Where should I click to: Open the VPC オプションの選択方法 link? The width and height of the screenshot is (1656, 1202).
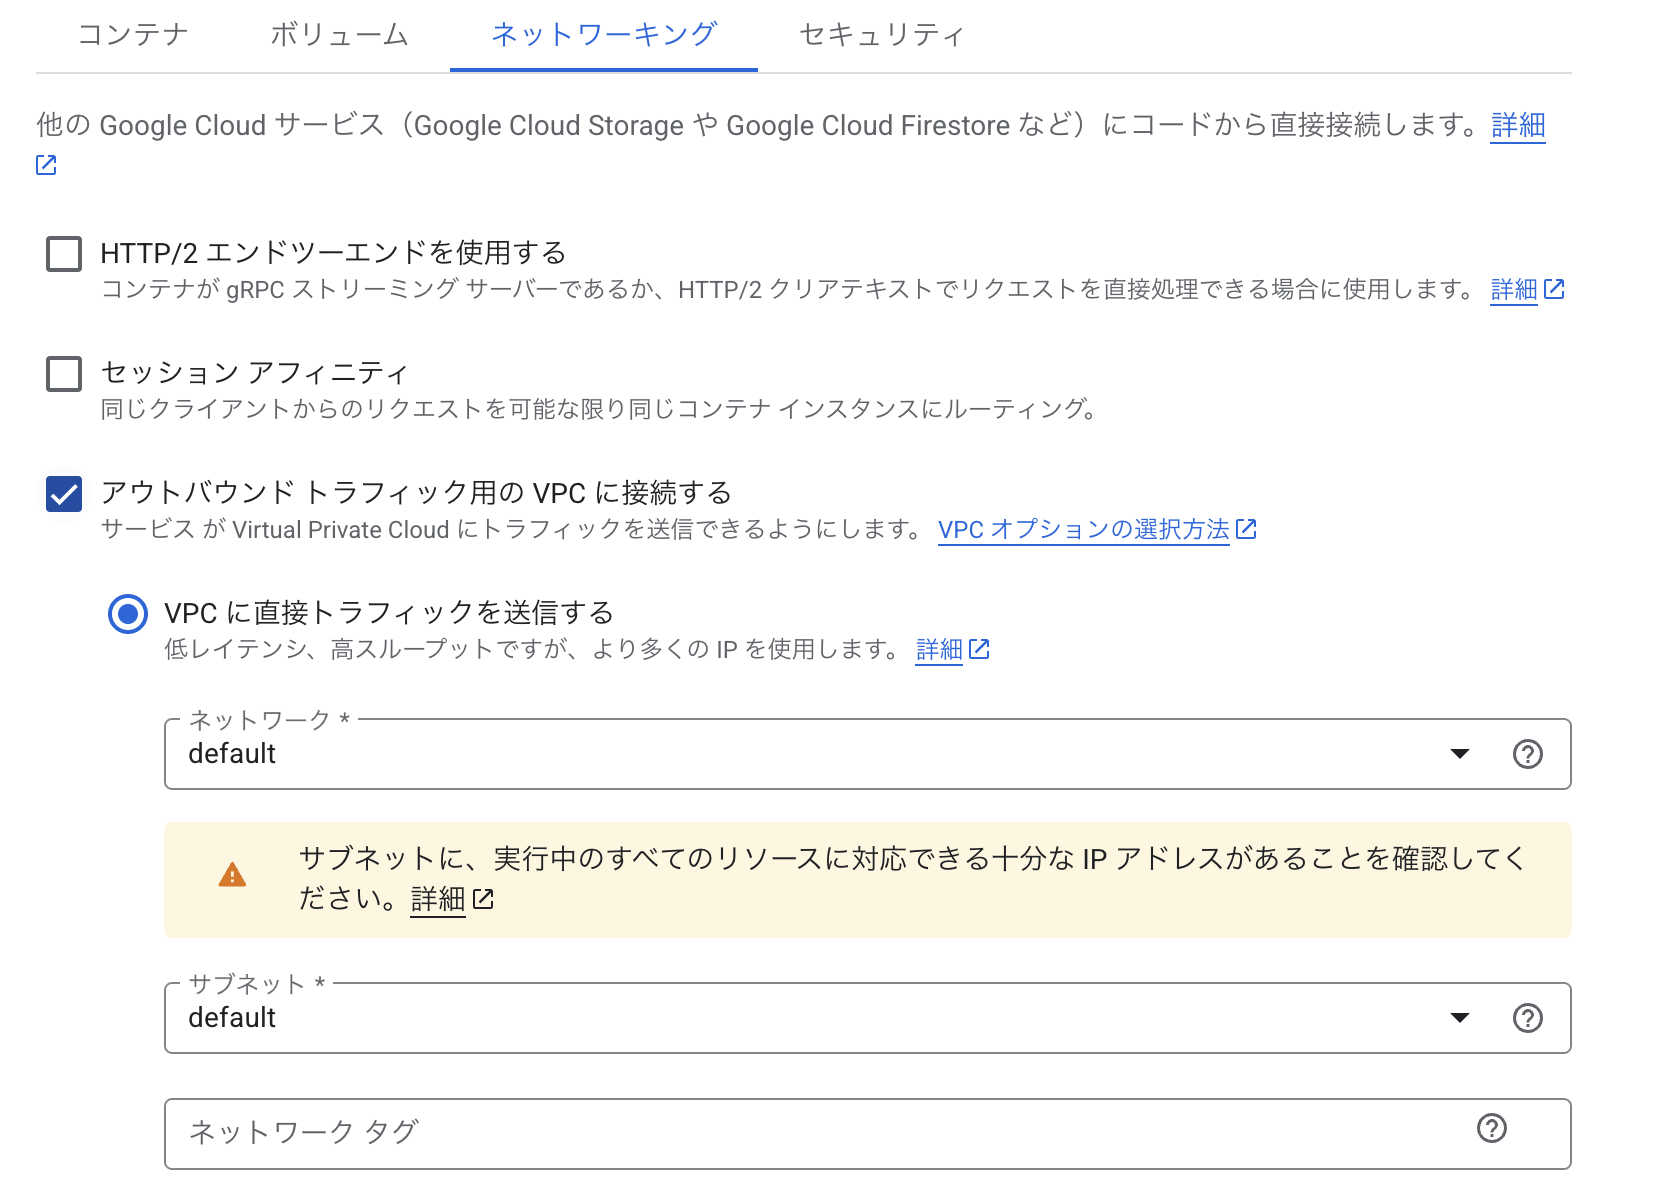point(1083,529)
